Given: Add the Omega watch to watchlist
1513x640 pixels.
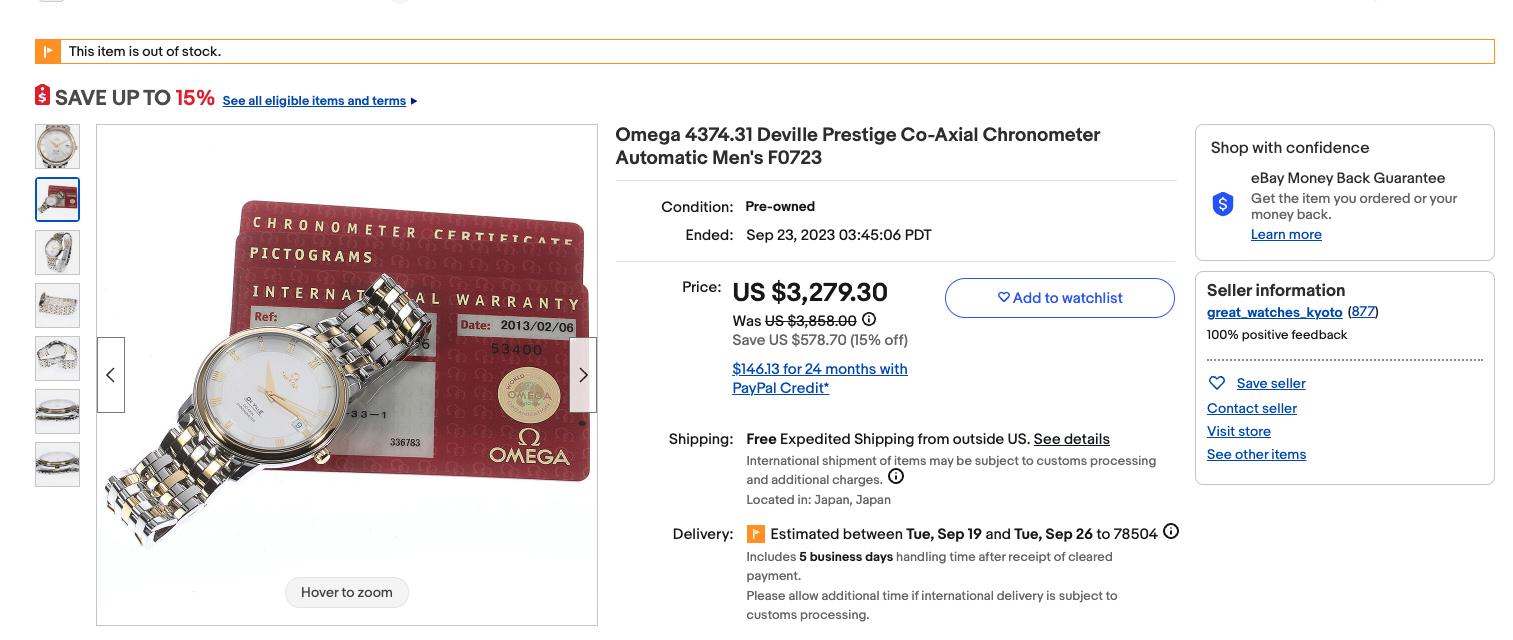Looking at the screenshot, I should pos(1059,298).
